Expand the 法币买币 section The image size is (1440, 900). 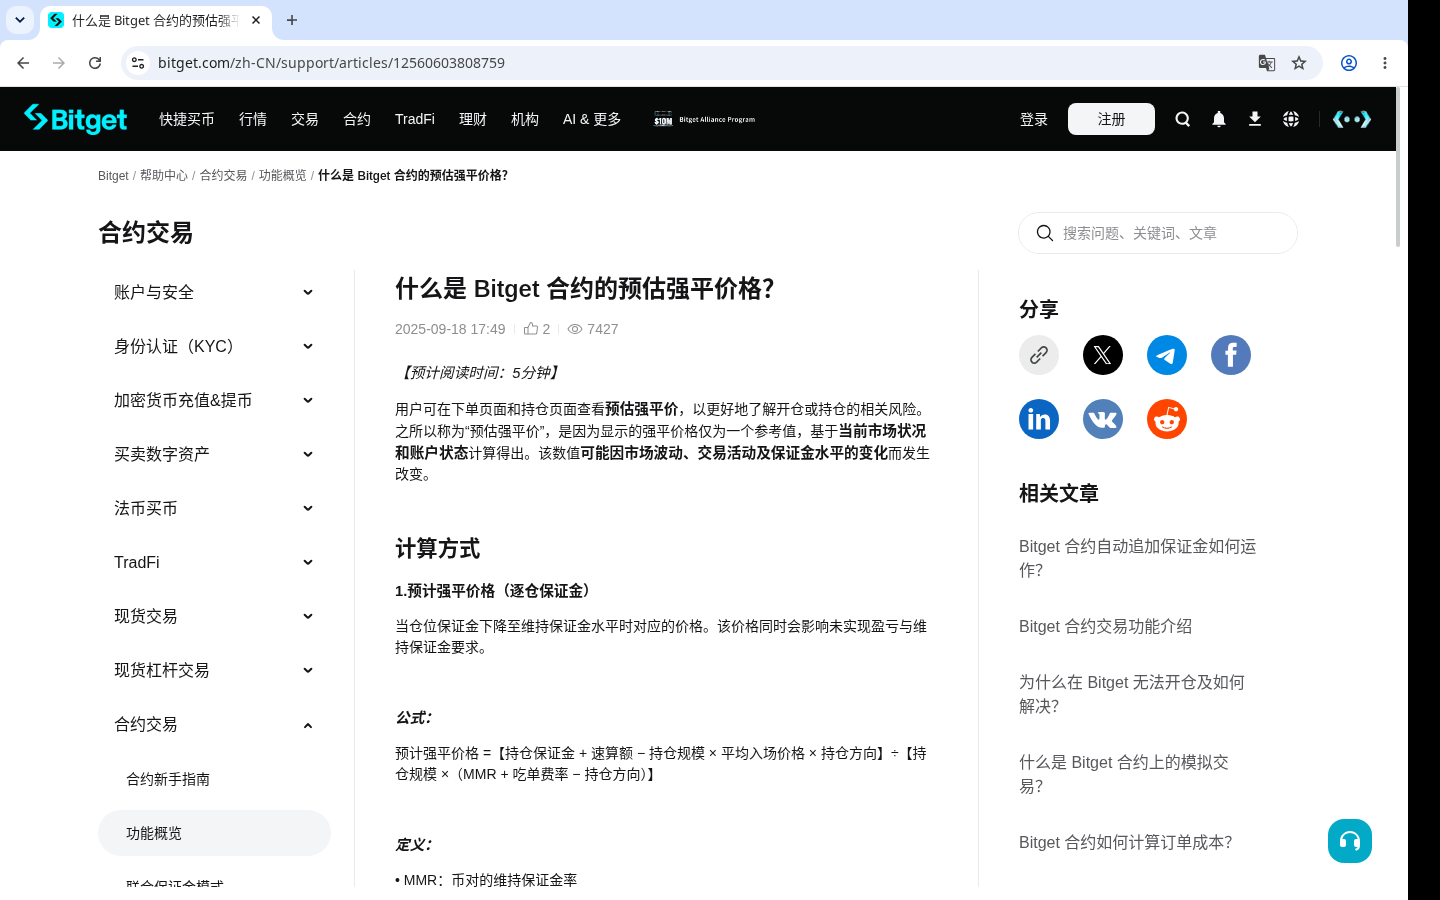(x=214, y=508)
